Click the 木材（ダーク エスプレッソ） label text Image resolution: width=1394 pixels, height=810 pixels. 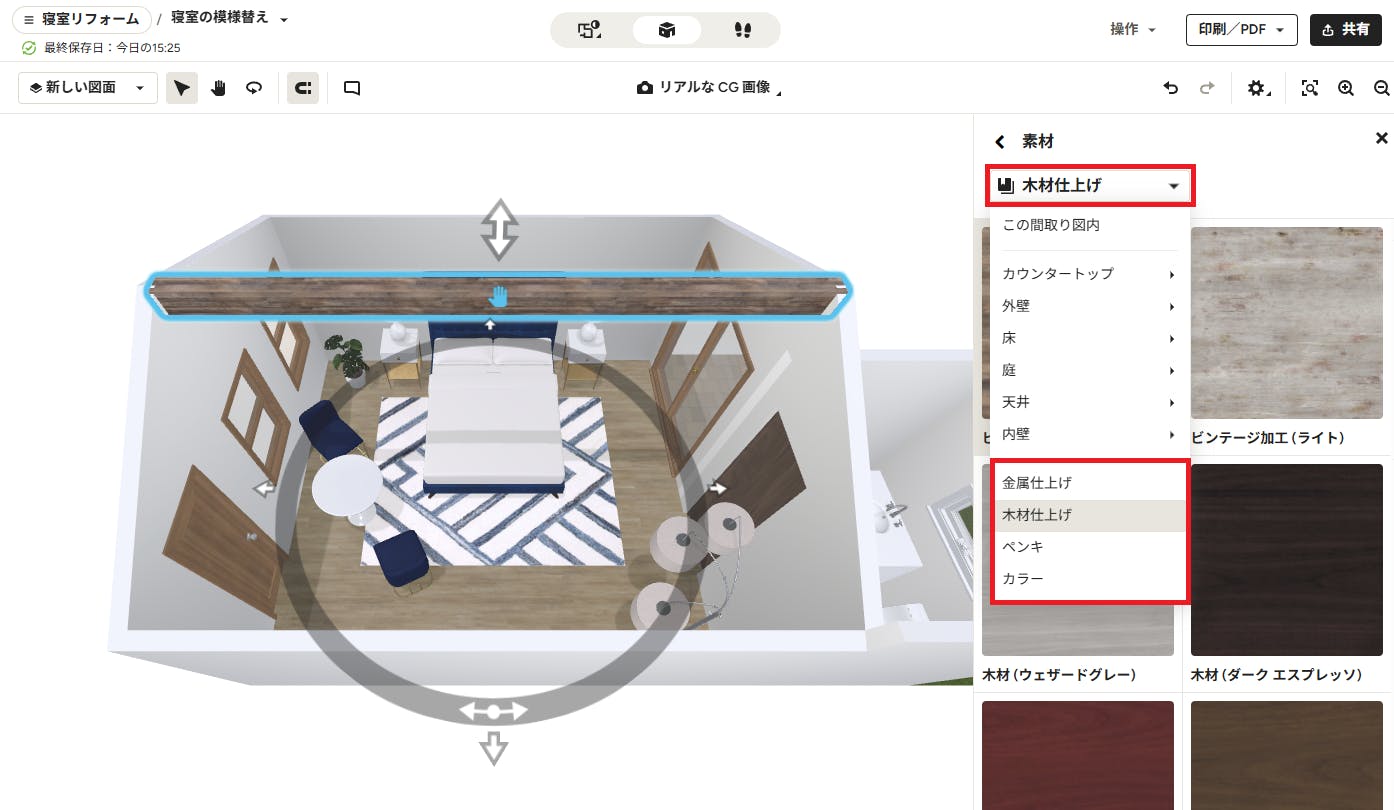(1276, 675)
